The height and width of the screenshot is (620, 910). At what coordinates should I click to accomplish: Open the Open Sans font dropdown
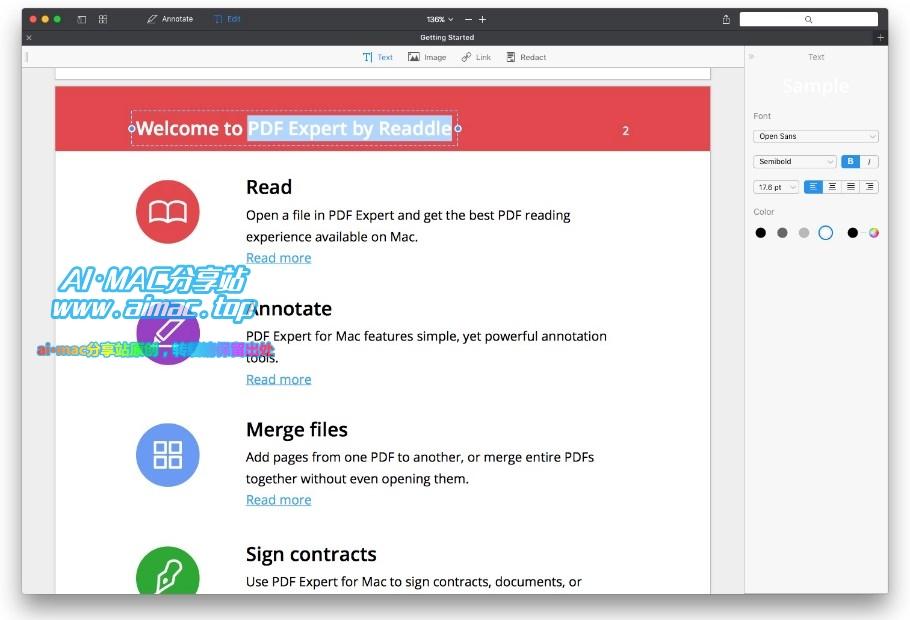815,136
